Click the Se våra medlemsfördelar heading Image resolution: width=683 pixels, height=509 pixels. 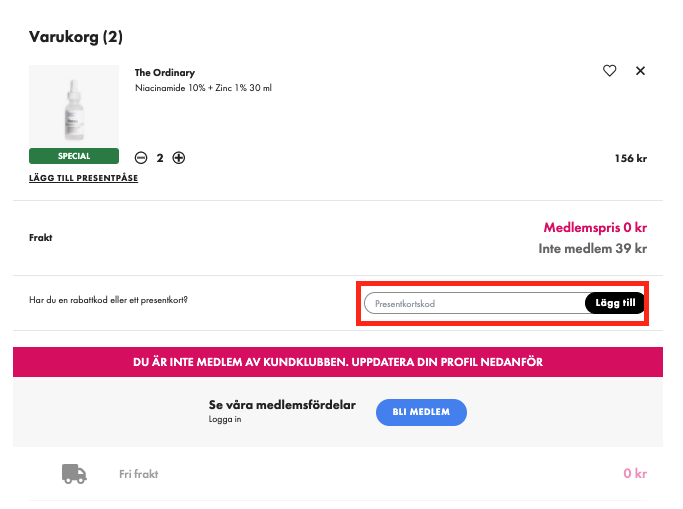282,405
